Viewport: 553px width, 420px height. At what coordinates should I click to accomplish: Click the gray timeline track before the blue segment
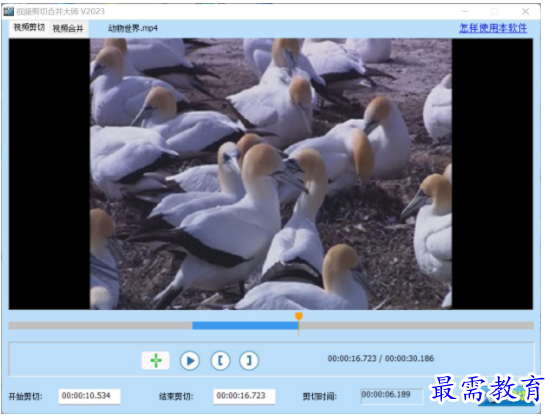(101, 325)
